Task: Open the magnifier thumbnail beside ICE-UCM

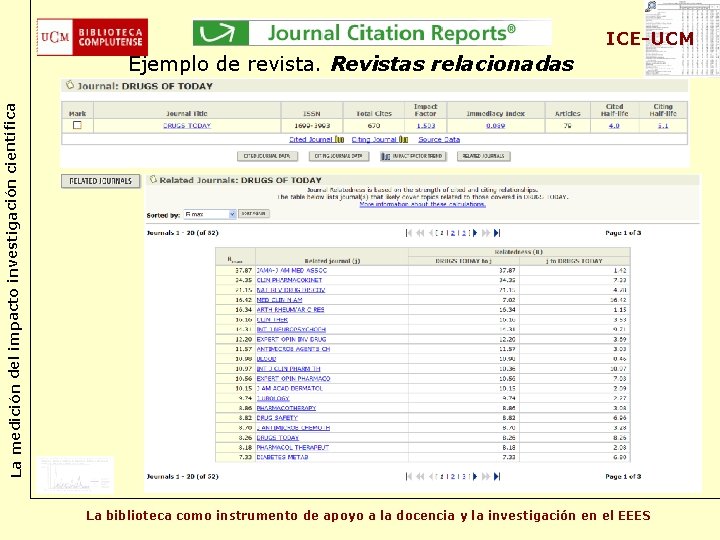Action: pyautogui.click(x=681, y=38)
